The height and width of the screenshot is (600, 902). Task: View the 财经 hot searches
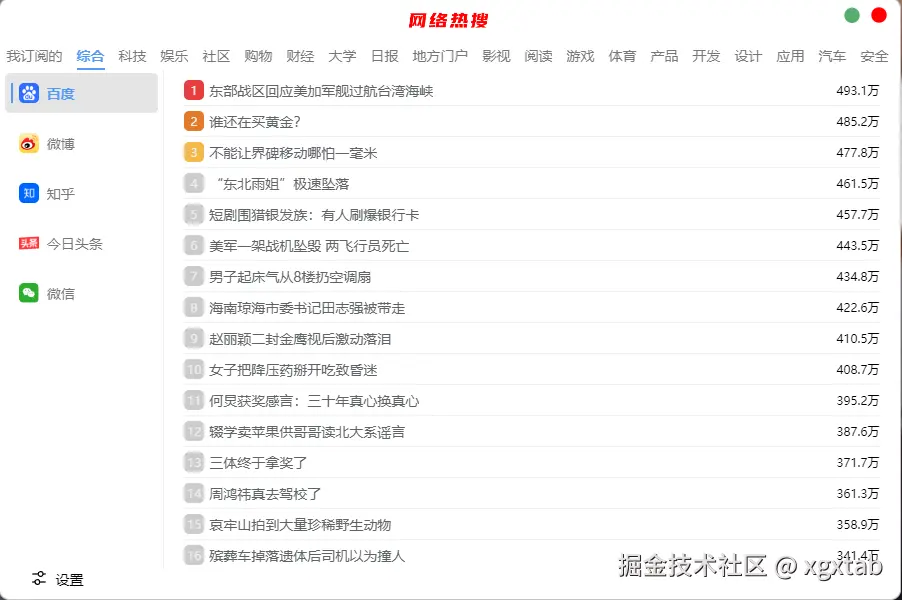point(300,57)
